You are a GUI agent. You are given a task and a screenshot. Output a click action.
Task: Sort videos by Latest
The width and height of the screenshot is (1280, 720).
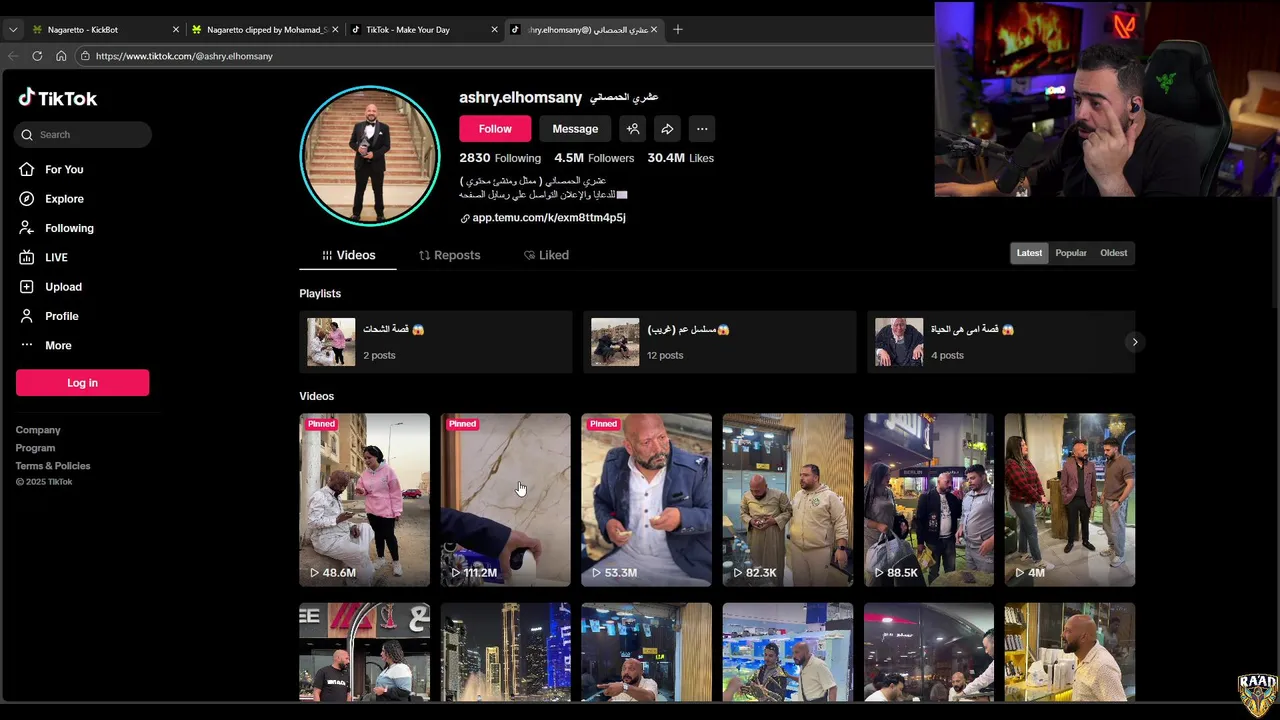click(x=1029, y=253)
